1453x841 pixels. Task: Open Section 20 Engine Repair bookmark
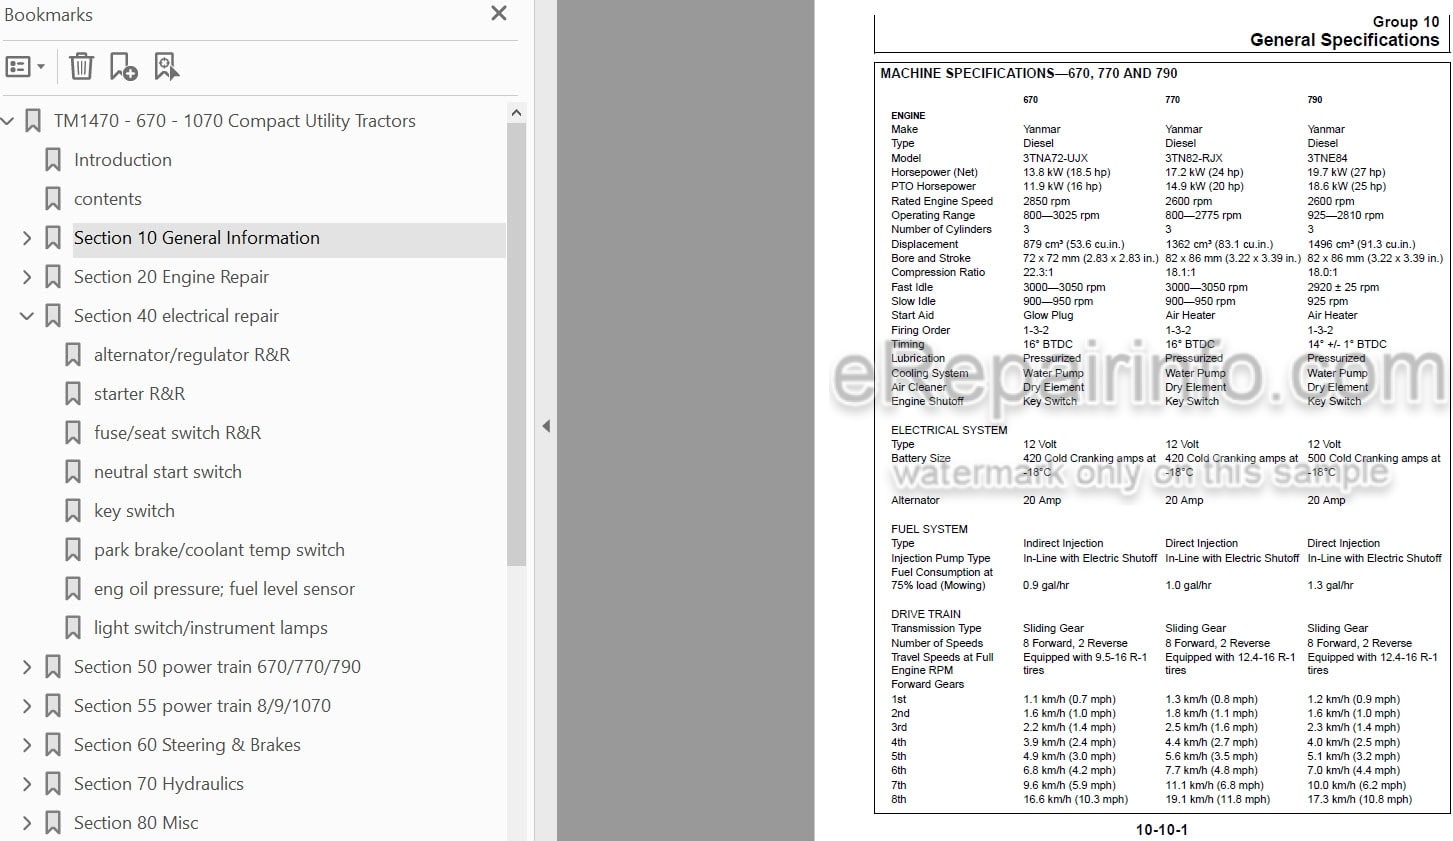[x=171, y=277]
